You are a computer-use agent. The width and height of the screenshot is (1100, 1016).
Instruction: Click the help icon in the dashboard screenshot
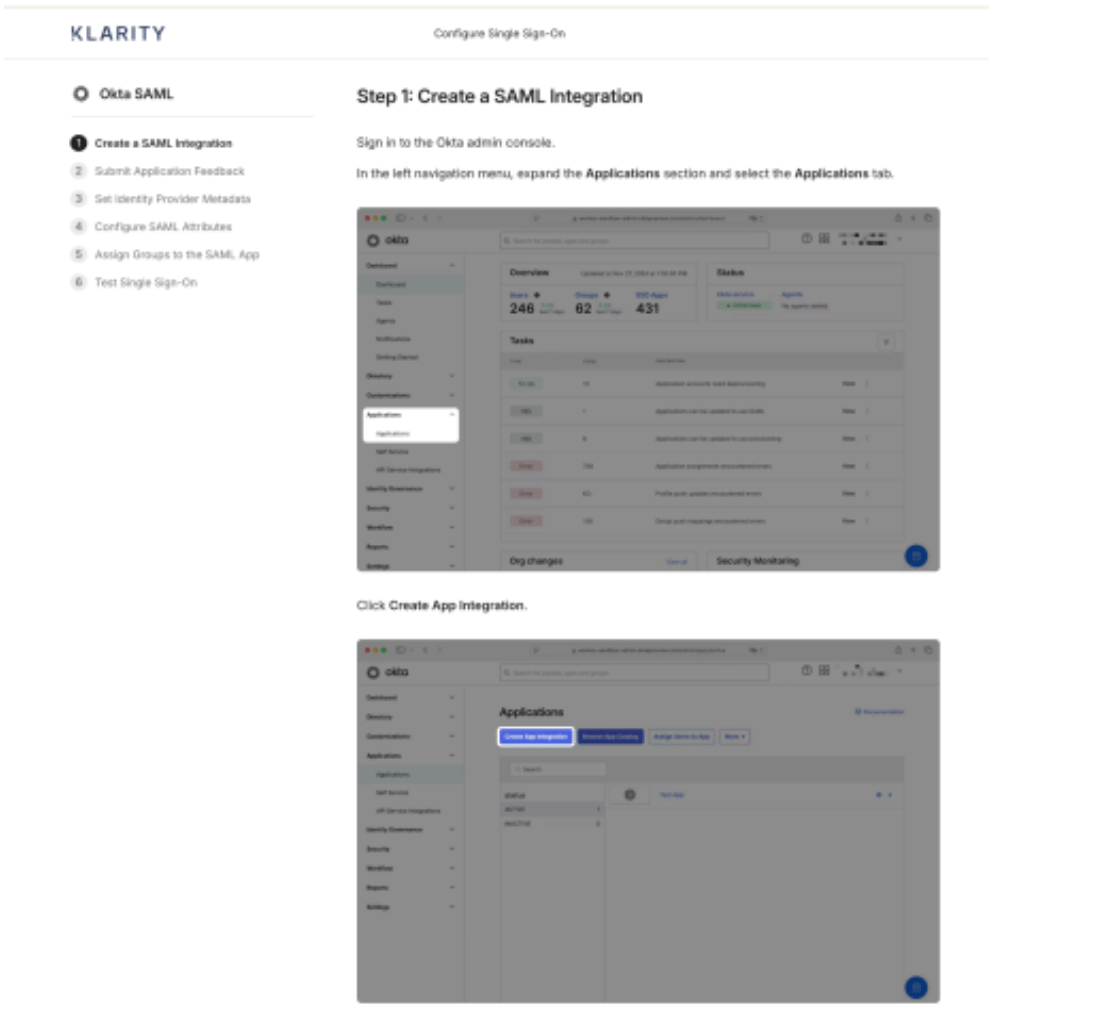pos(807,239)
